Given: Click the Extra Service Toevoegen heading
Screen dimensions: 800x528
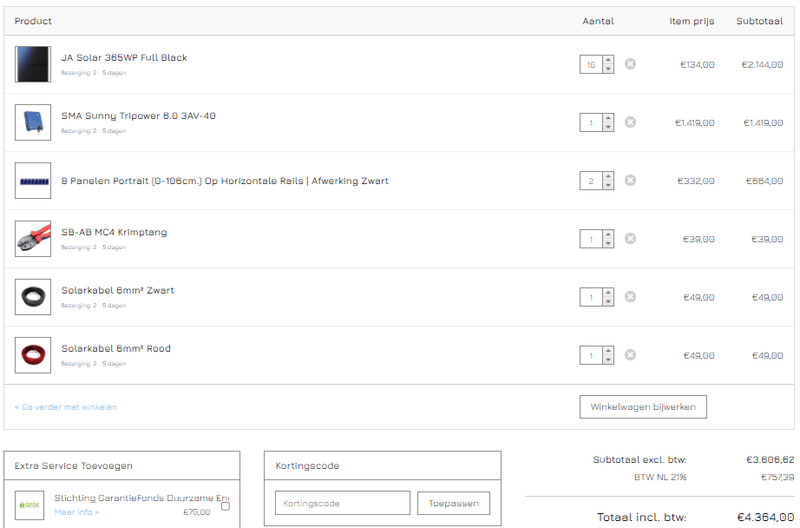Looking at the screenshot, I should coord(73,466).
